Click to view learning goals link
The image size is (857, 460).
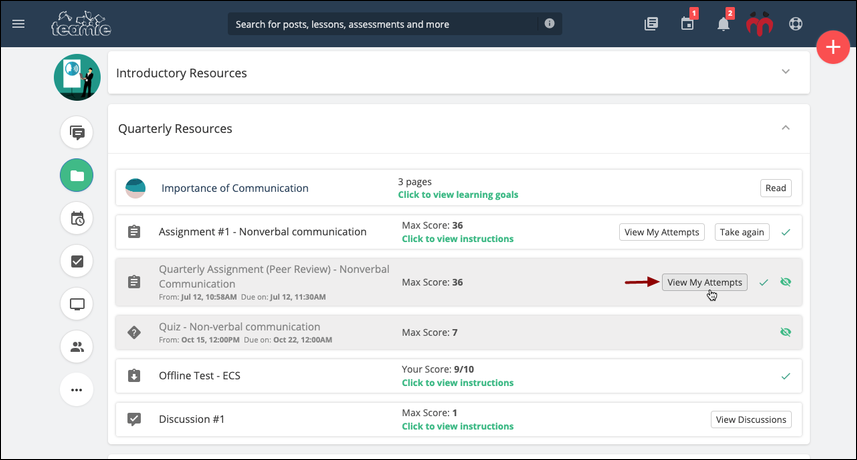(x=458, y=194)
